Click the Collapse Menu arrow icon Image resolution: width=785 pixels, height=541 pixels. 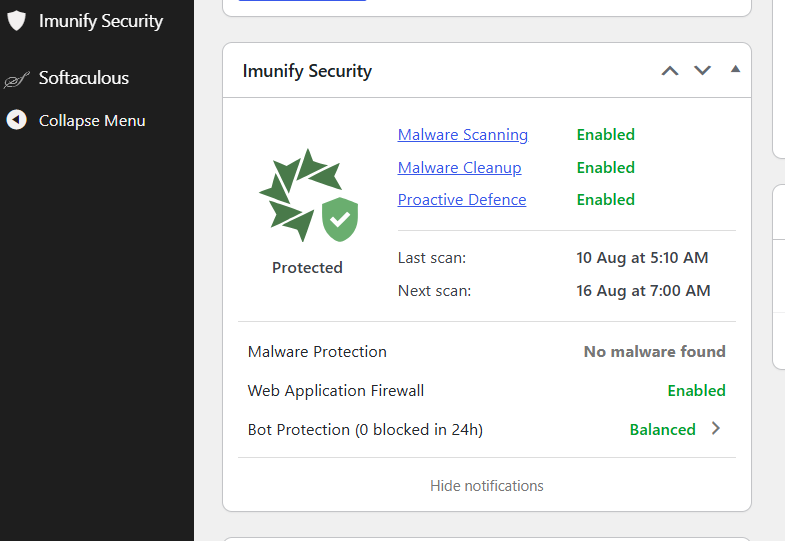(x=17, y=120)
